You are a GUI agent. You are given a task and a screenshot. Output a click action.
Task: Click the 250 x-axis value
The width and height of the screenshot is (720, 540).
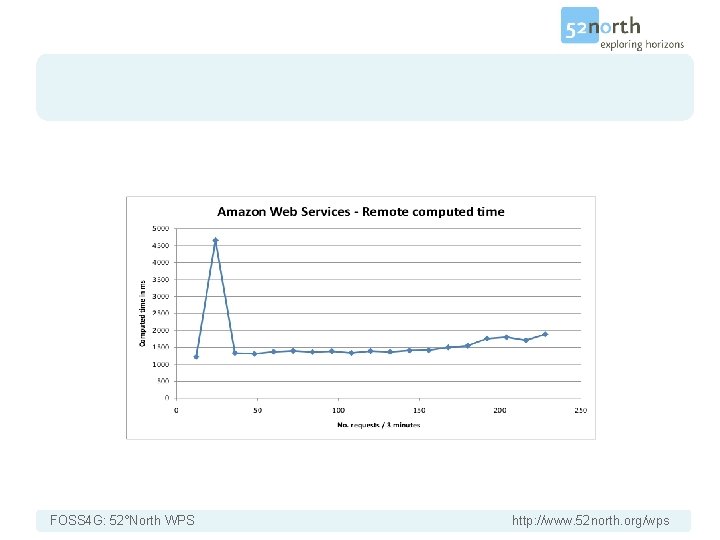tap(580, 410)
